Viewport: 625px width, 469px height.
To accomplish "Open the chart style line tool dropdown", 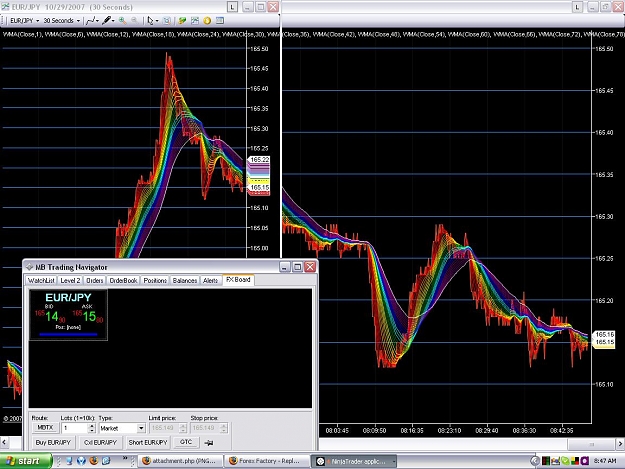I will coord(92,20).
